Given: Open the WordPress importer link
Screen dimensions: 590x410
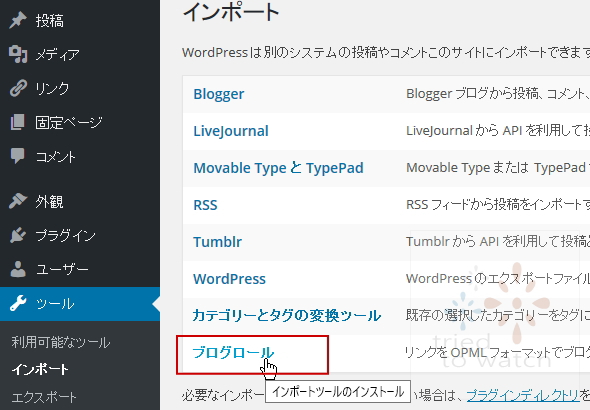Looking at the screenshot, I should pos(229,279).
